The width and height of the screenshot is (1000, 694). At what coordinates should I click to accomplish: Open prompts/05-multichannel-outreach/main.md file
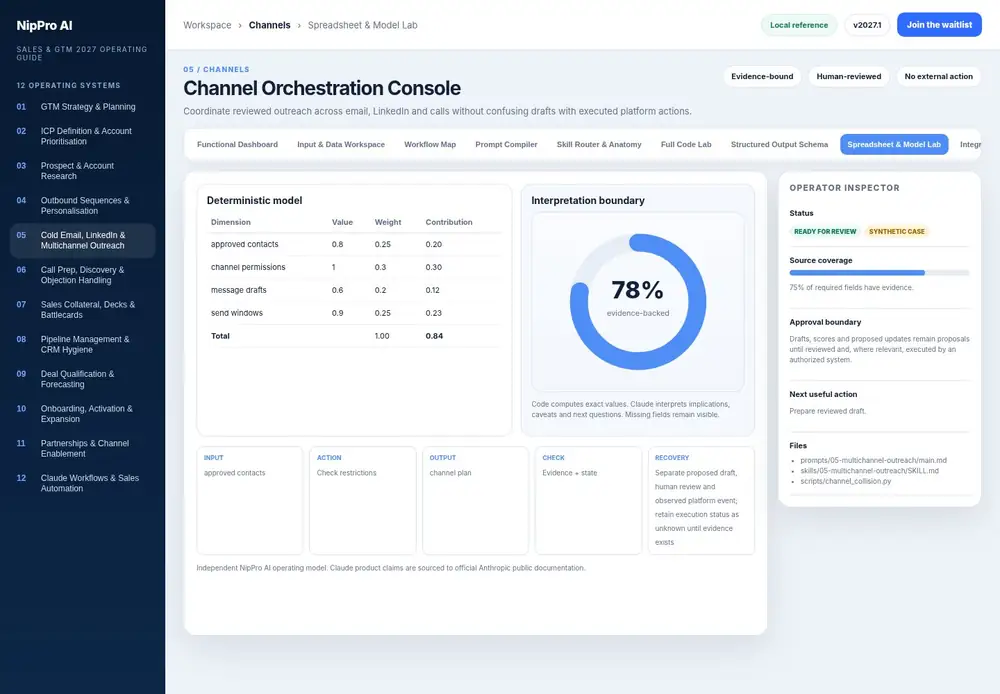tap(873, 460)
